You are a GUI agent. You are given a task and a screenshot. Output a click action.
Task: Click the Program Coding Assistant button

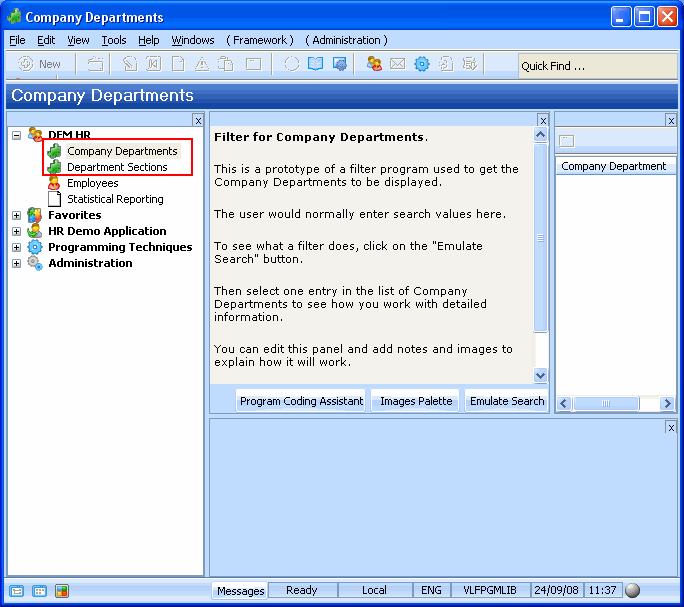click(x=301, y=401)
